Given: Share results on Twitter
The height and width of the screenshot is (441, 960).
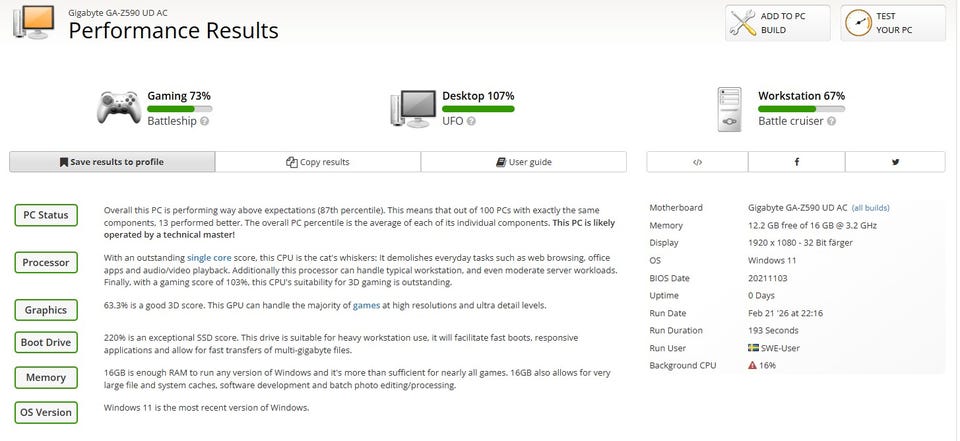Looking at the screenshot, I should tap(895, 162).
